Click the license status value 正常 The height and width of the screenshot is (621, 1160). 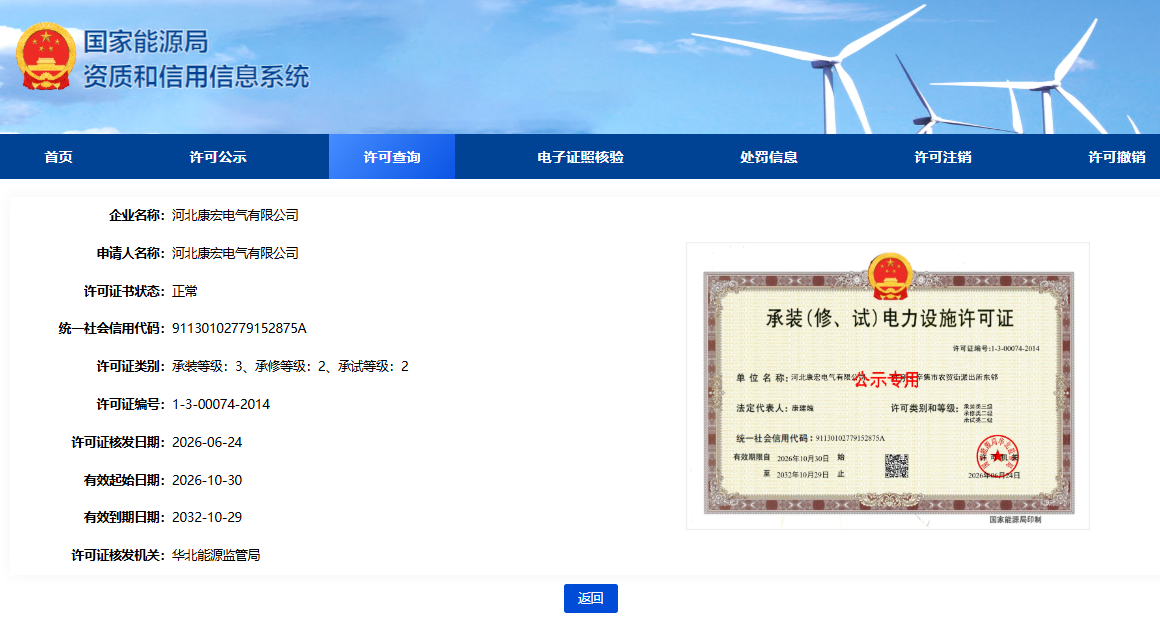pos(185,291)
